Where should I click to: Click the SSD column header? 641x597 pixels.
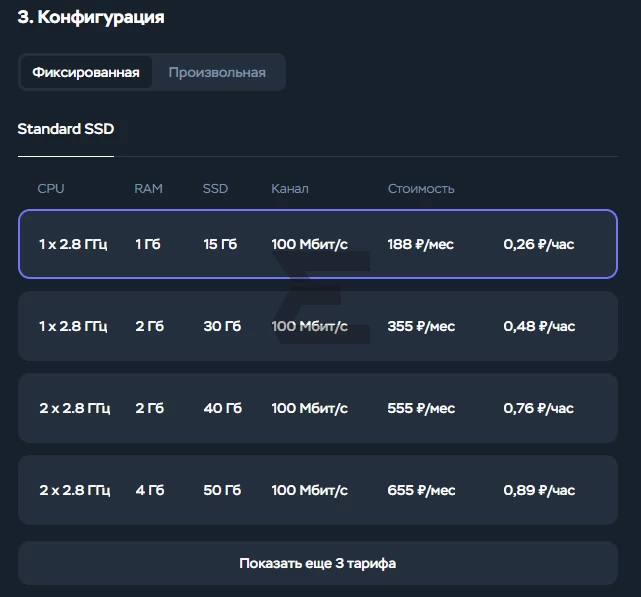pos(215,189)
